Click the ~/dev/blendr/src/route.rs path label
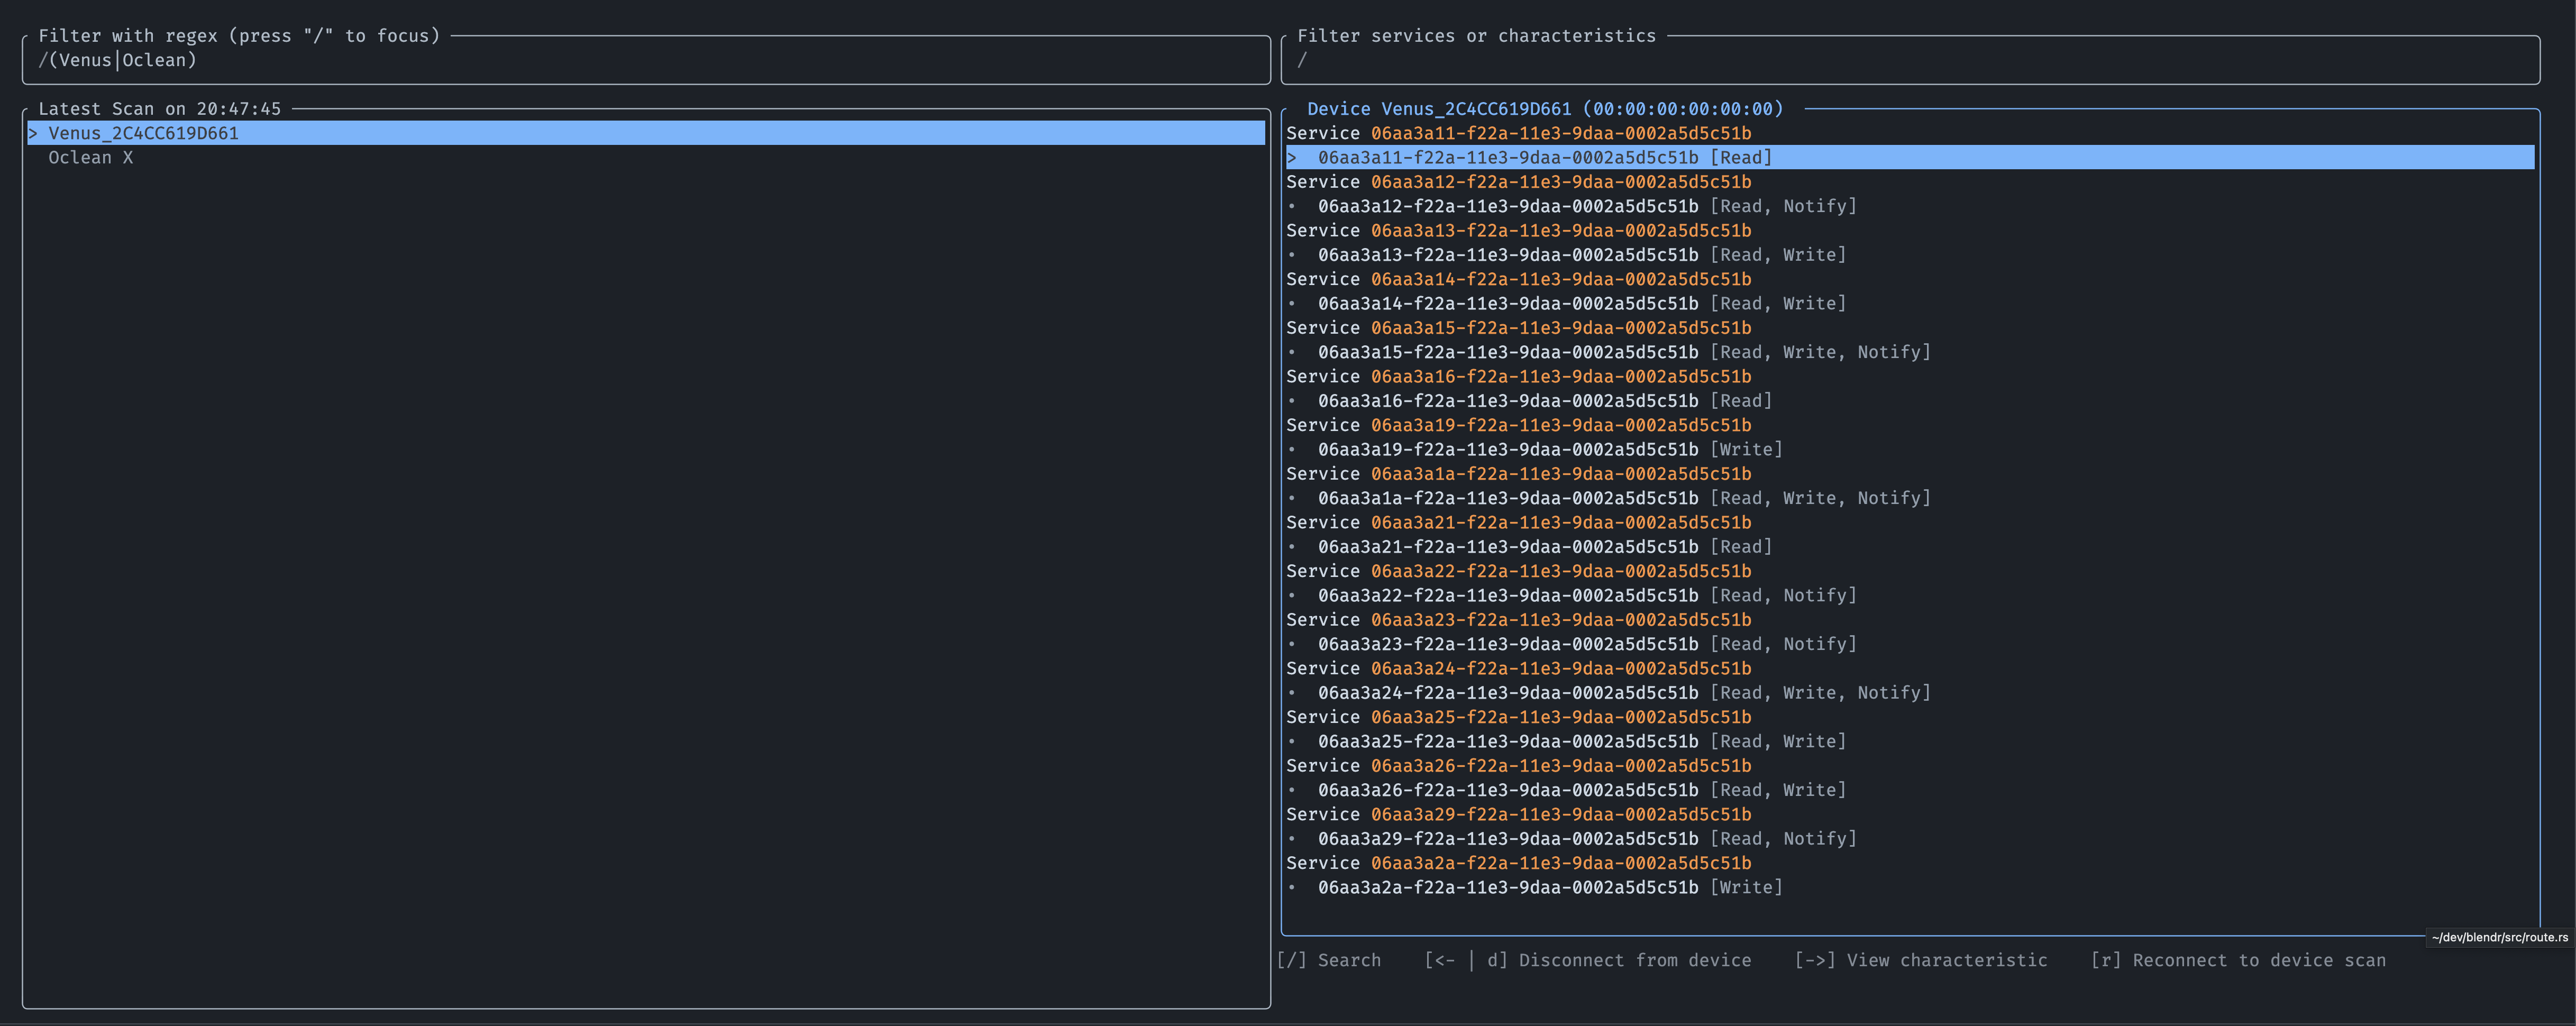The image size is (2576, 1026). pos(2500,937)
